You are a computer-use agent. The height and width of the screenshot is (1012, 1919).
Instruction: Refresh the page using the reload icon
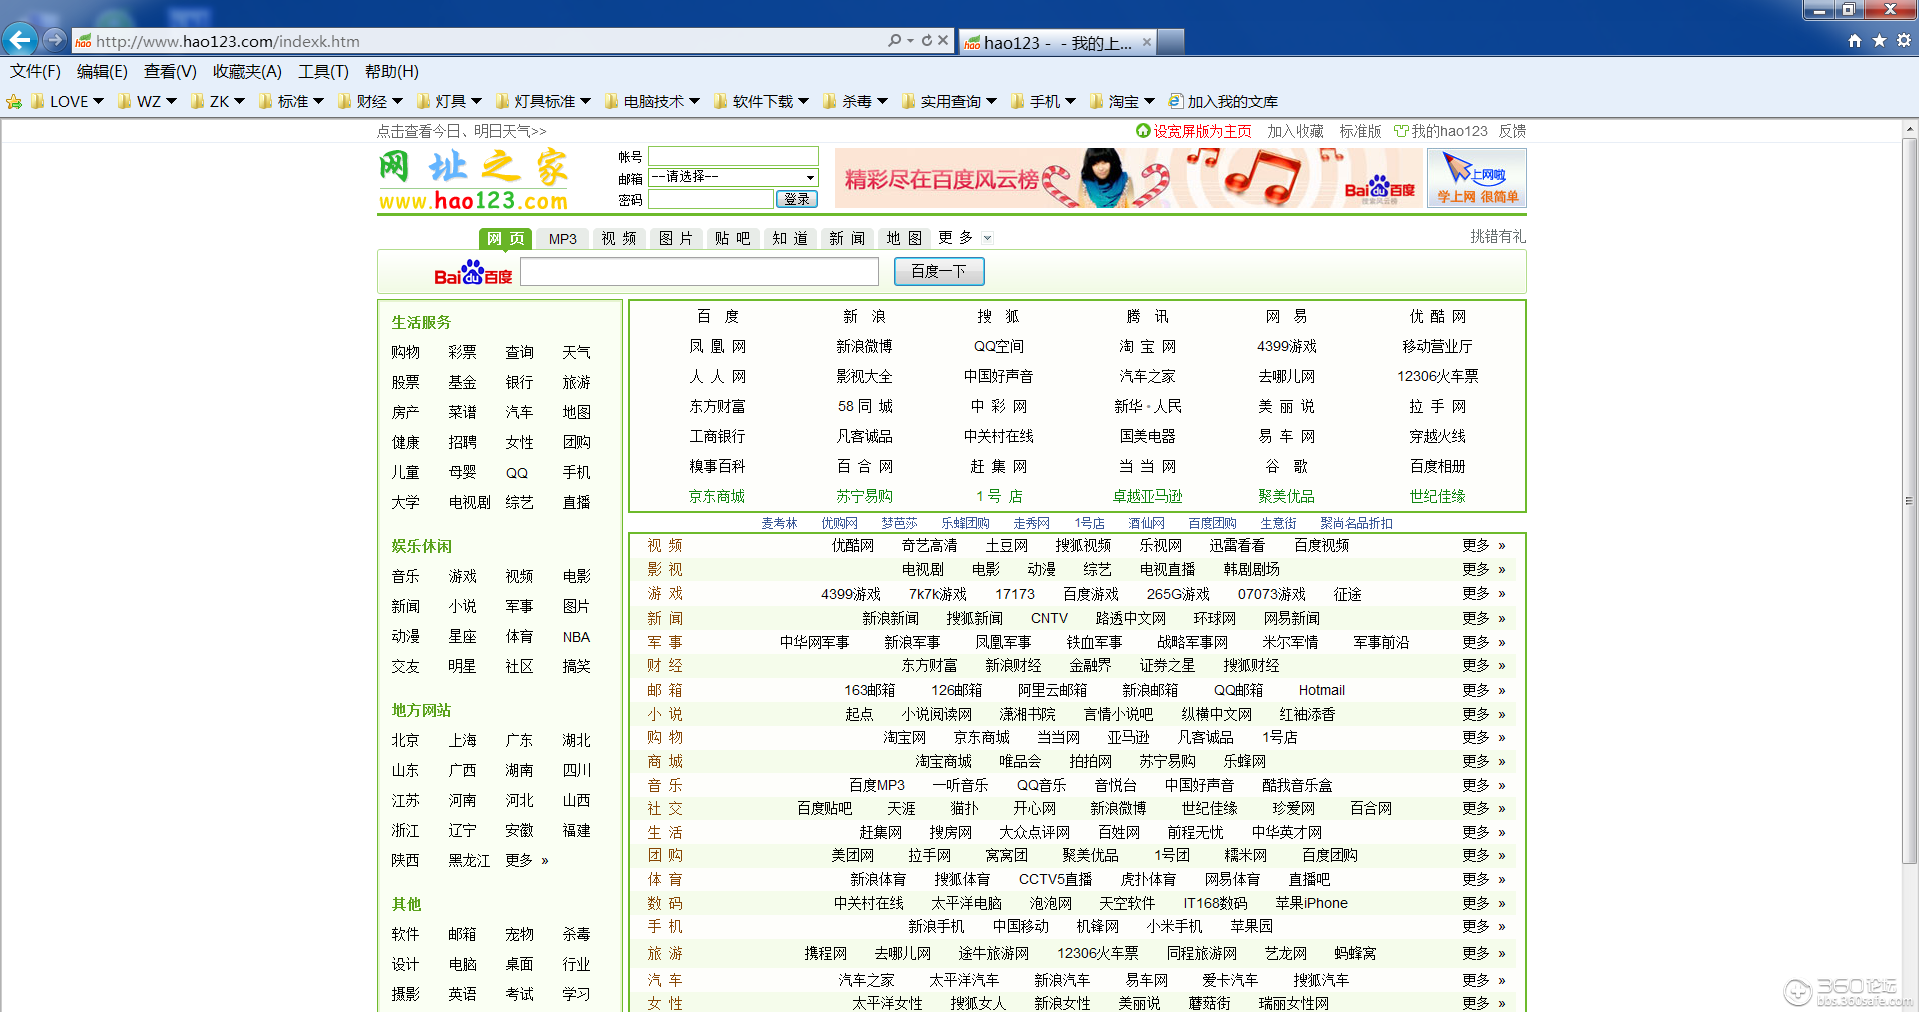coord(927,40)
